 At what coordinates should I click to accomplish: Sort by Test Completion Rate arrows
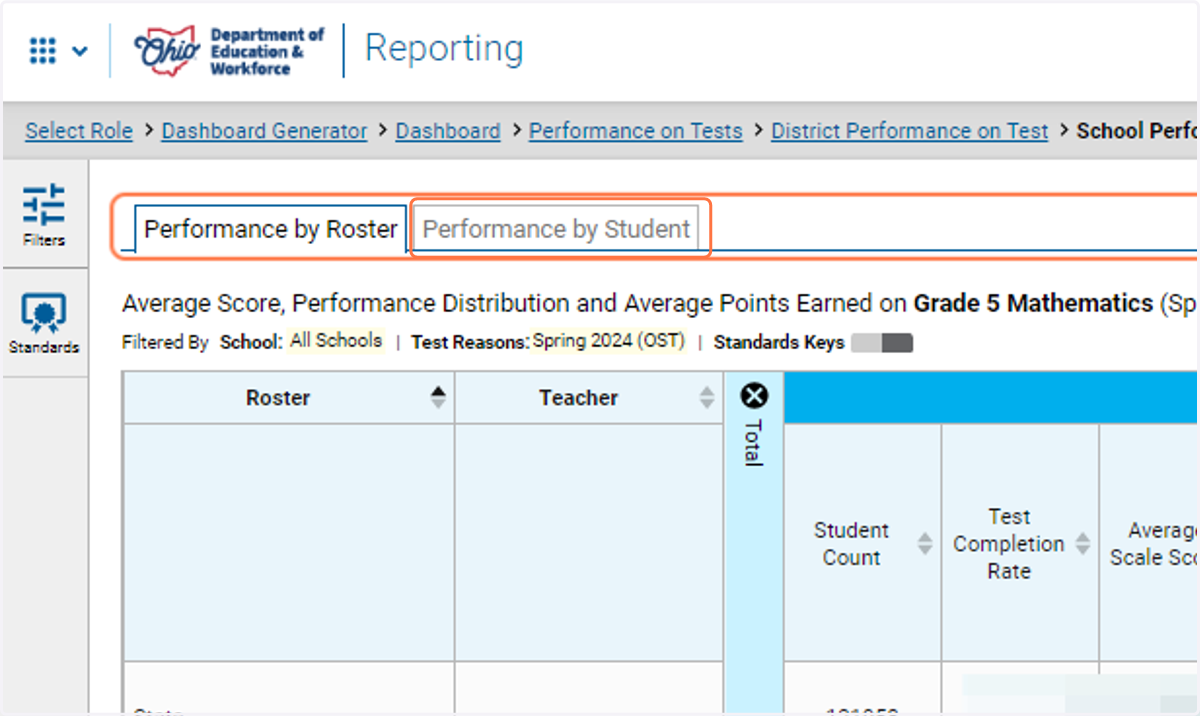tap(1082, 544)
